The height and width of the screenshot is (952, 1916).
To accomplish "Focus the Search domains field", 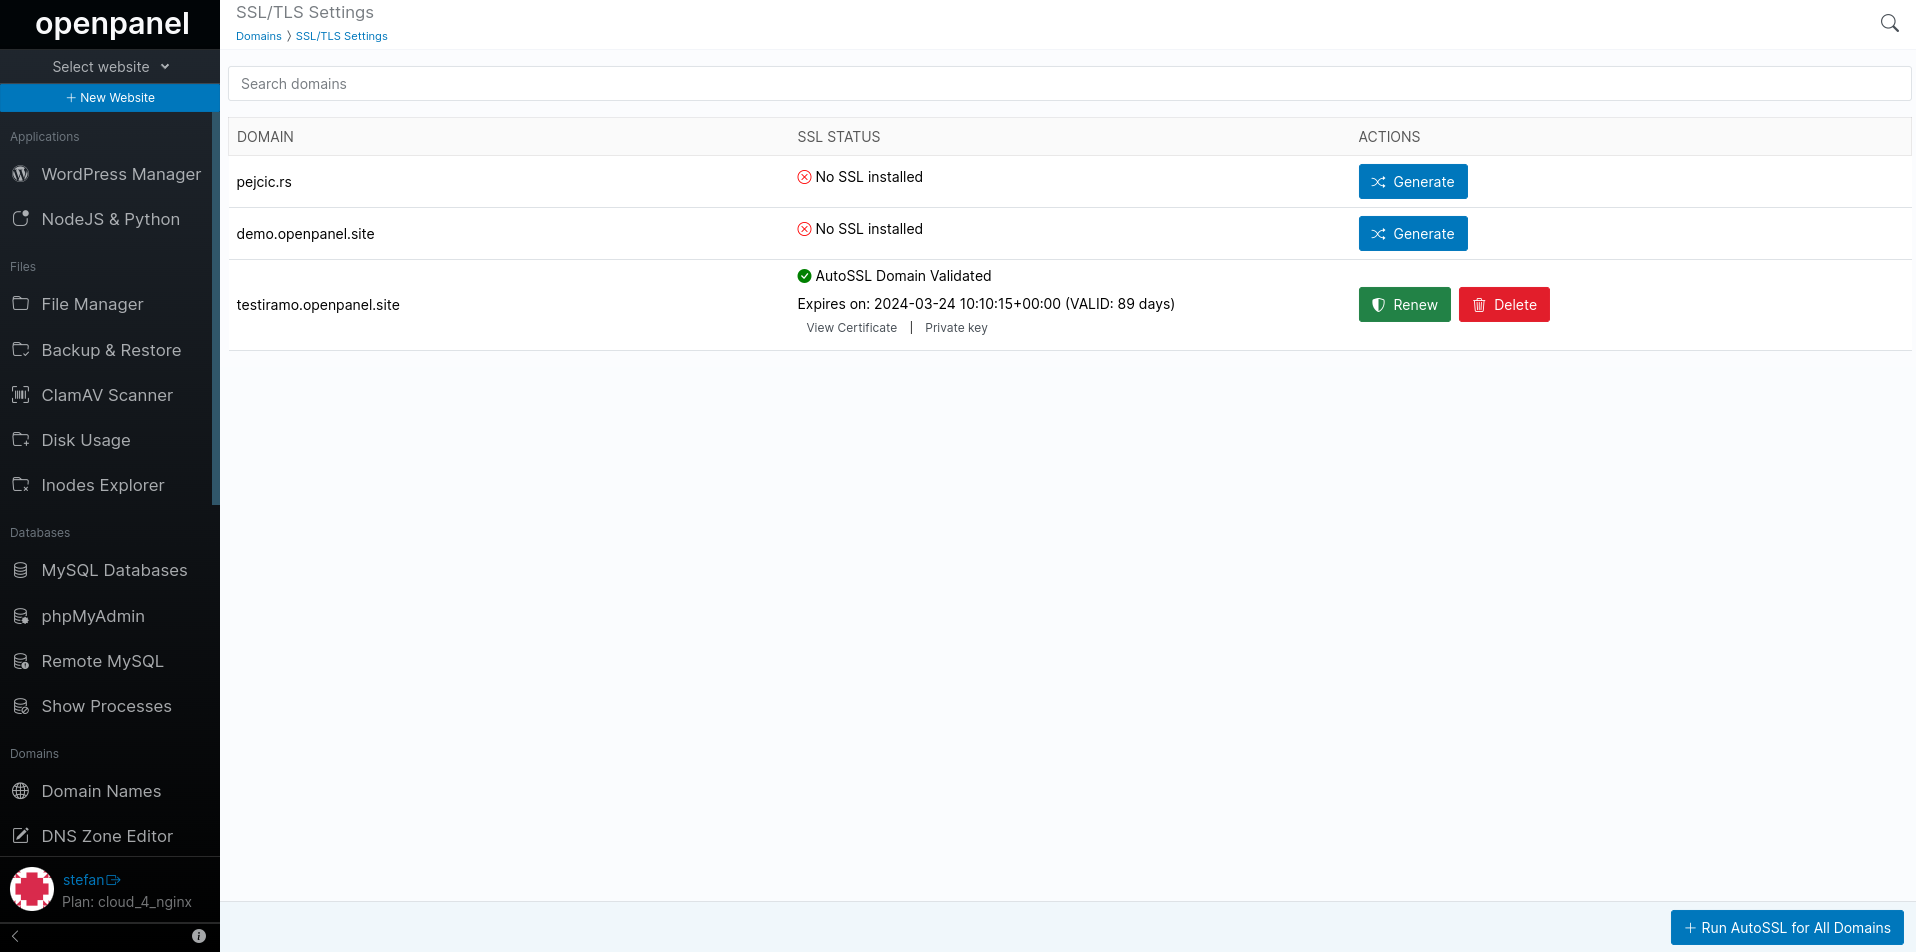I will [1069, 84].
